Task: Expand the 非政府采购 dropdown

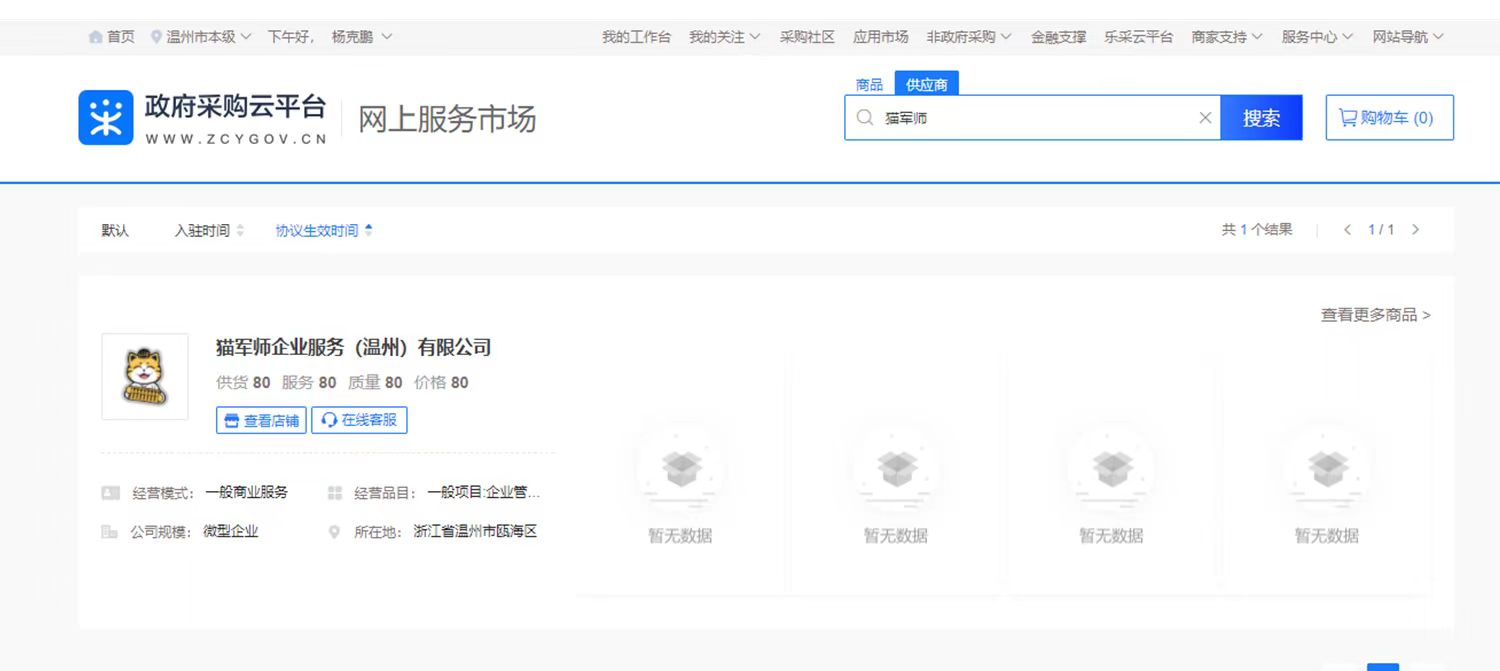Action: tap(1006, 37)
